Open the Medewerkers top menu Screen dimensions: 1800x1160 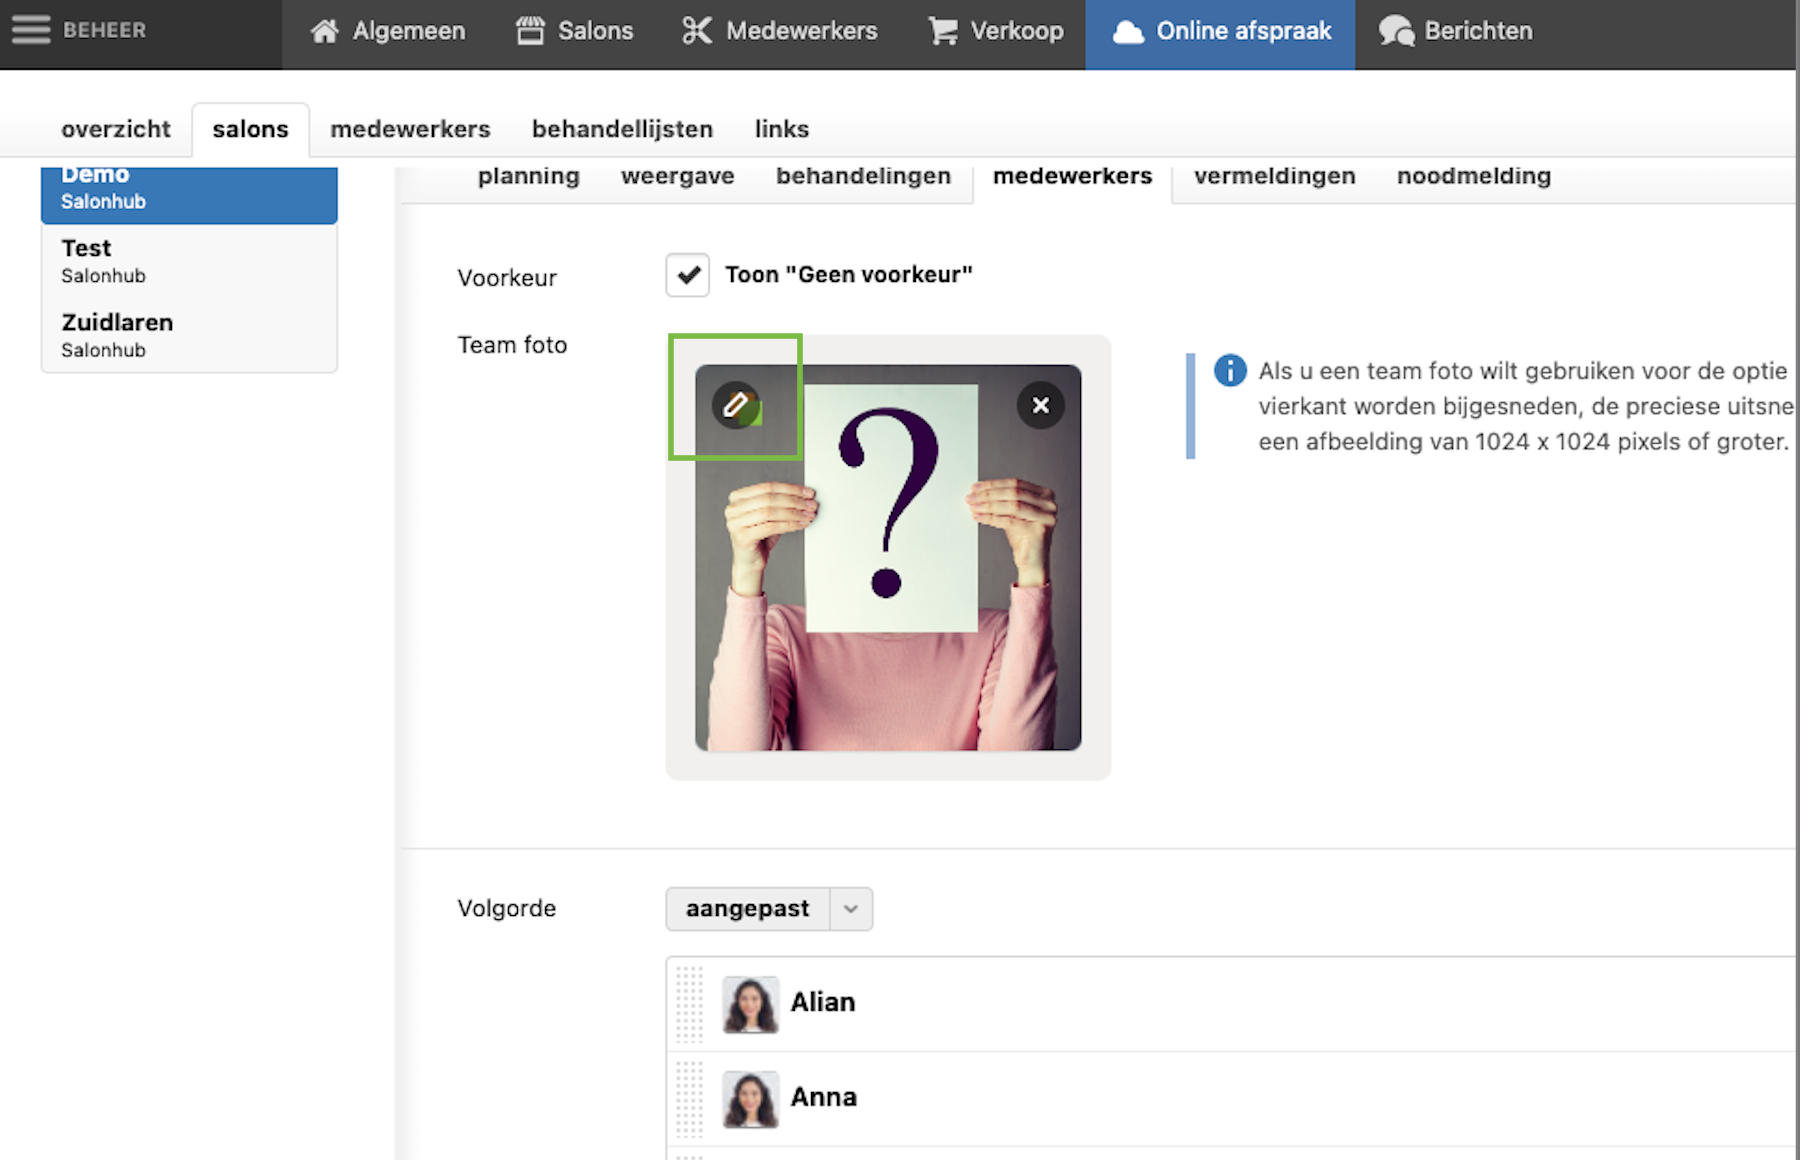(x=780, y=31)
